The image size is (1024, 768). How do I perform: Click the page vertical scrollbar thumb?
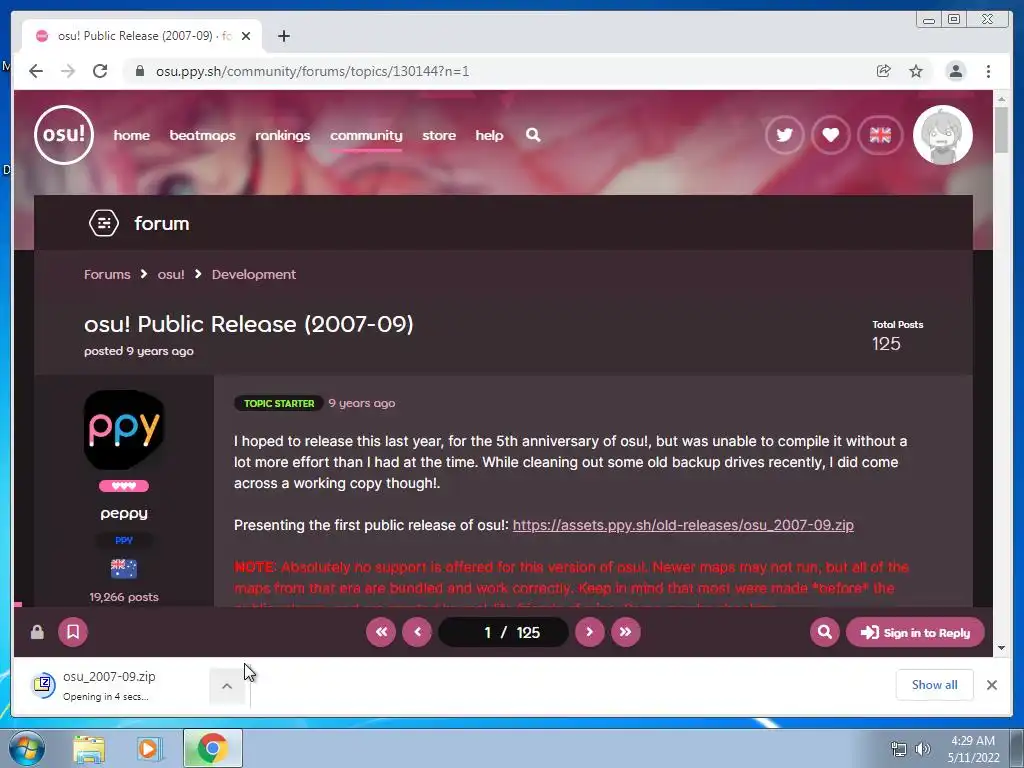(1001, 129)
